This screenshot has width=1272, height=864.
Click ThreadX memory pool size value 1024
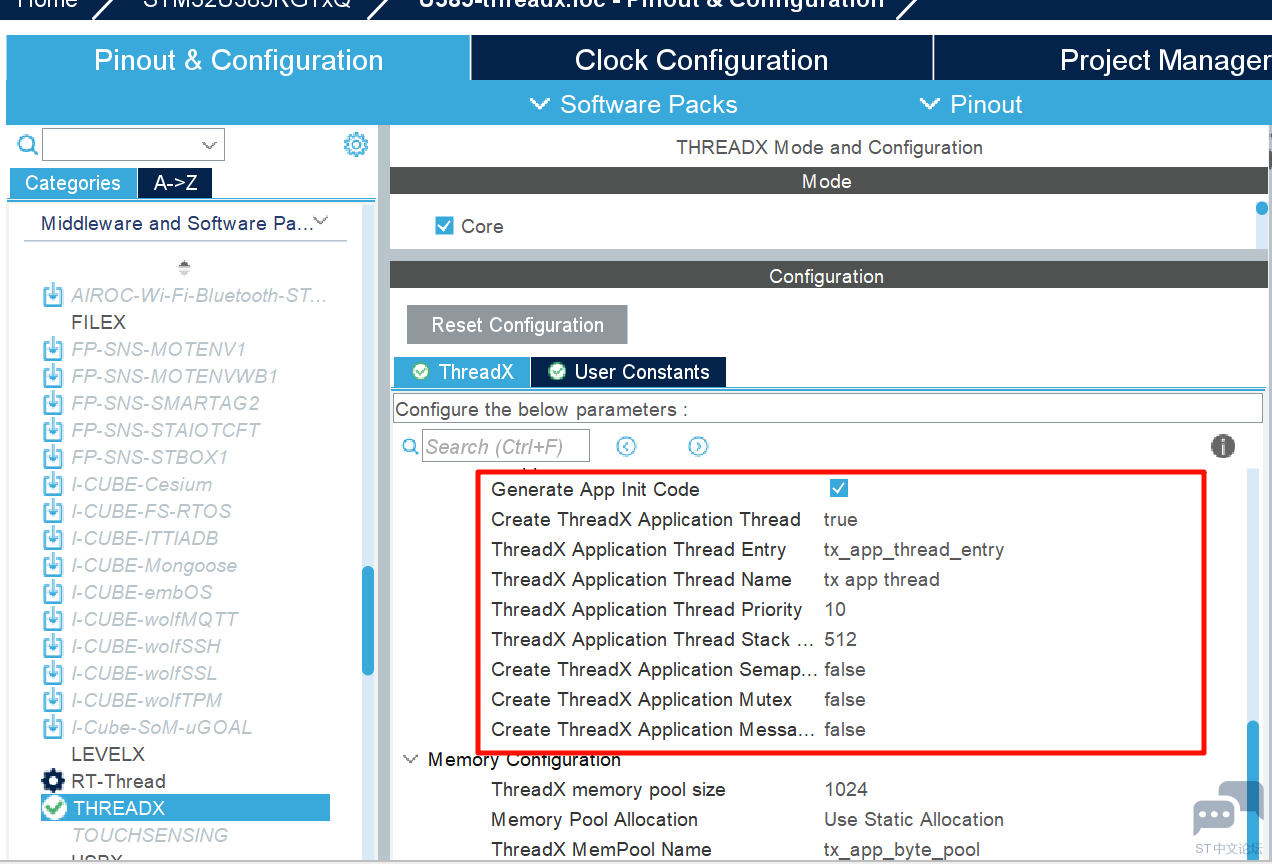click(846, 789)
